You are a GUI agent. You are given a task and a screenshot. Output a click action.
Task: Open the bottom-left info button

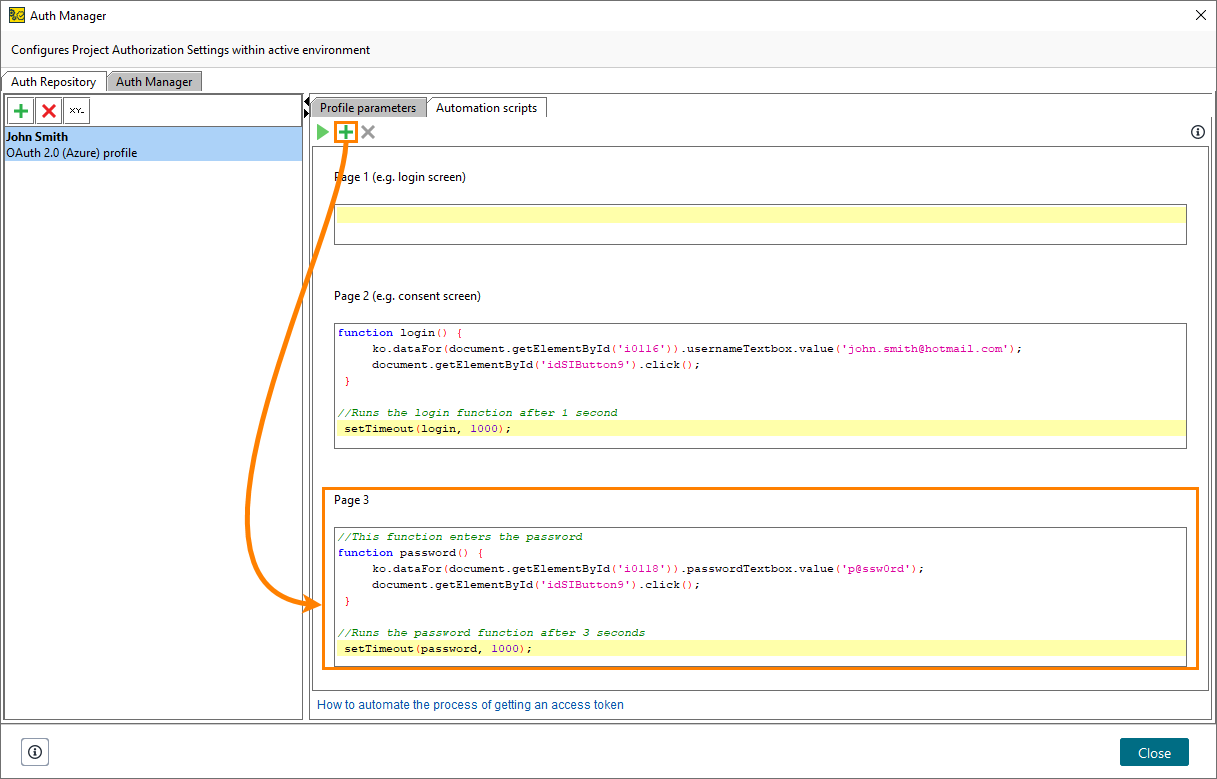point(35,751)
